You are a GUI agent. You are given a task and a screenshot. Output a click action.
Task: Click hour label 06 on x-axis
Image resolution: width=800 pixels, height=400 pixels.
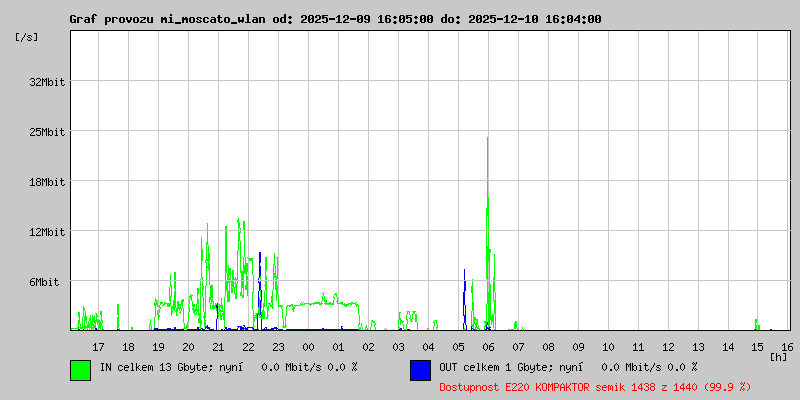(488, 347)
